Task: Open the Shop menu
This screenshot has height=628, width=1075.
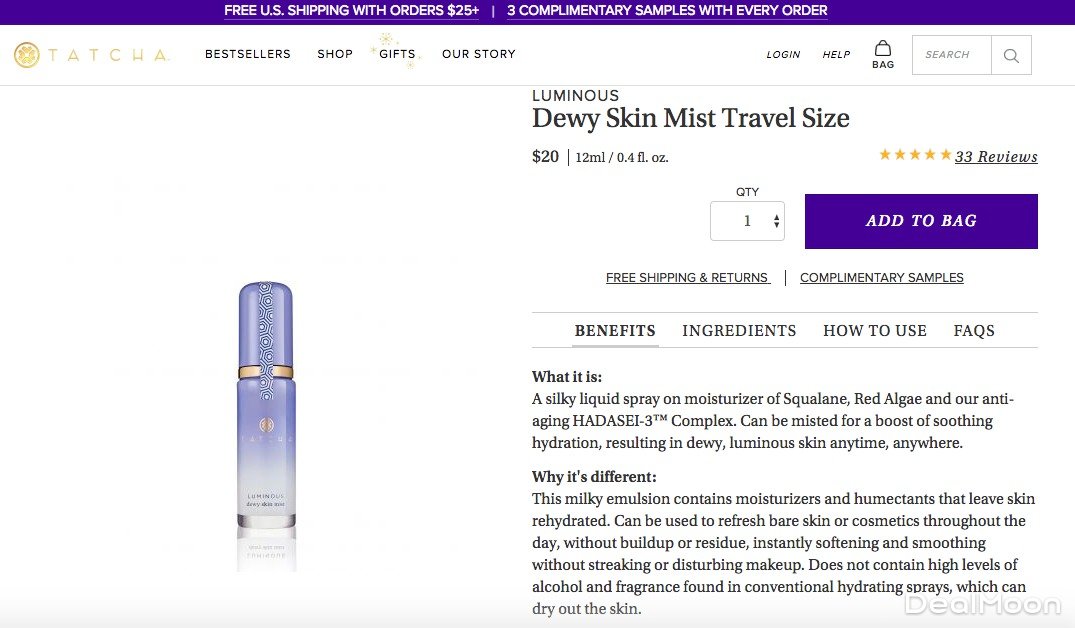Action: point(335,54)
